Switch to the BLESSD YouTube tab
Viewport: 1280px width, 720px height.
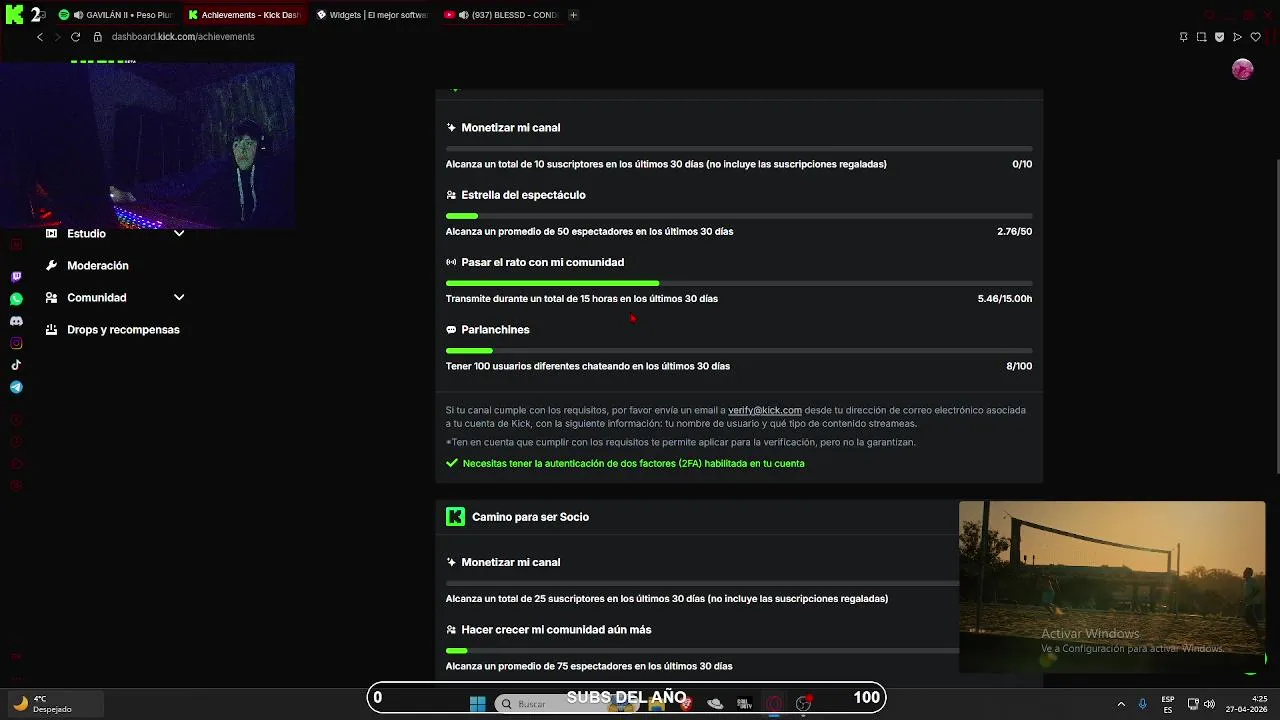click(x=500, y=15)
